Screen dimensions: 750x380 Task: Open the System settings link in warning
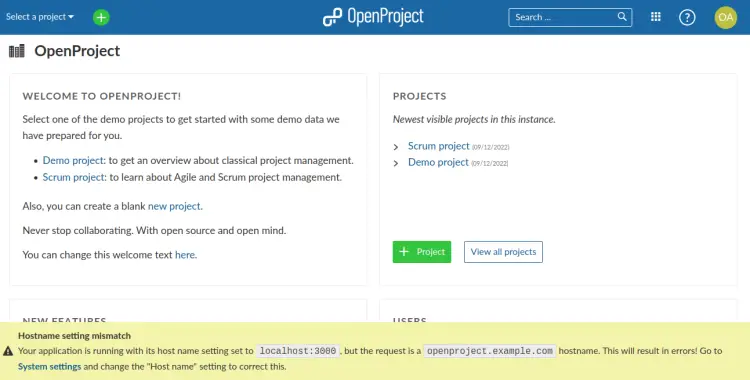(x=50, y=367)
